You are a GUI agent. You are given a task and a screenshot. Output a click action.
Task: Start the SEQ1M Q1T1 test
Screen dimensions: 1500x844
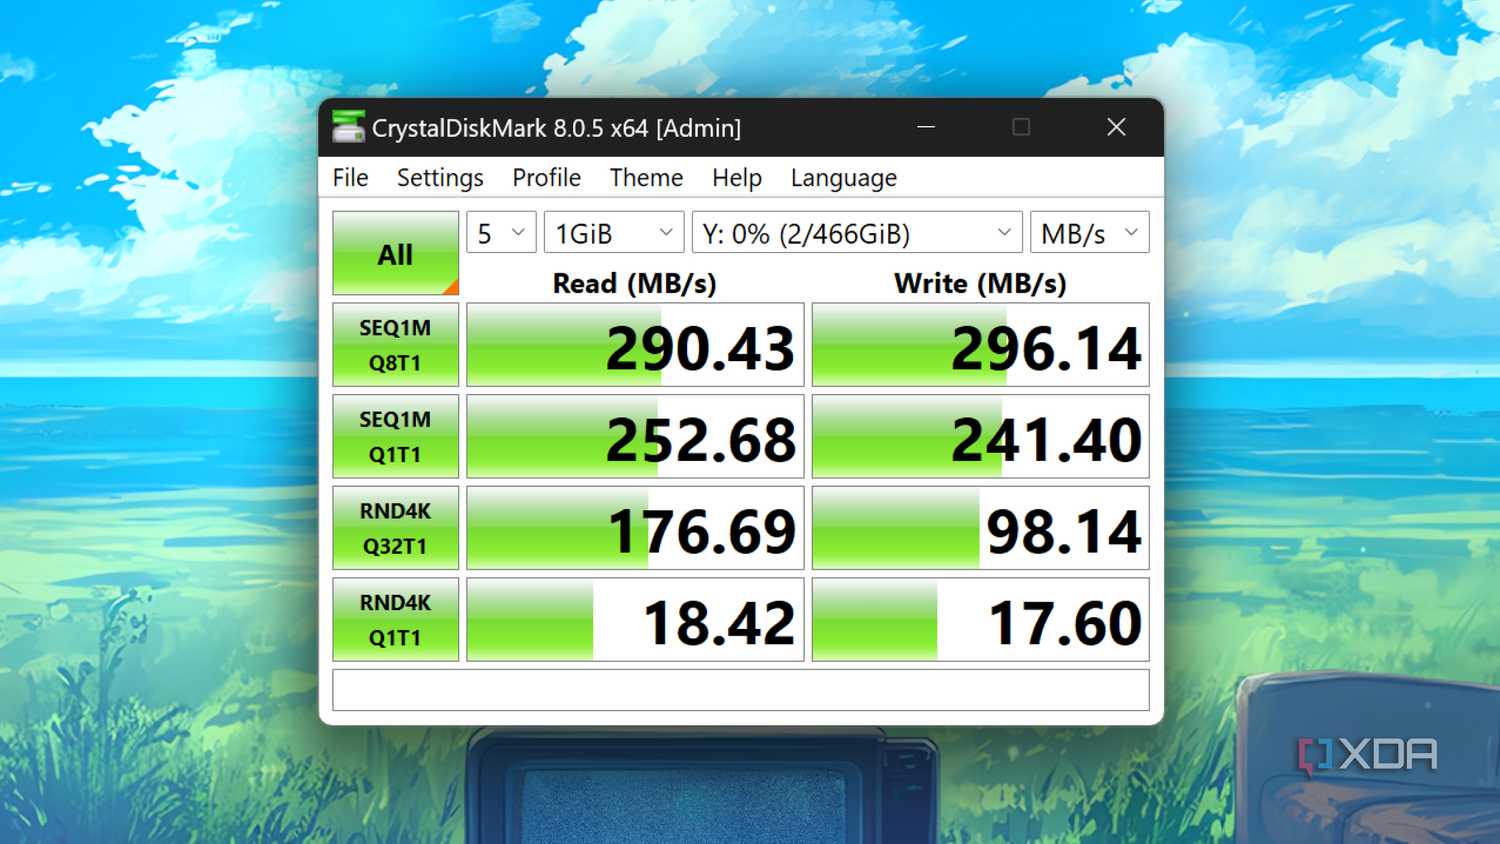click(x=395, y=436)
